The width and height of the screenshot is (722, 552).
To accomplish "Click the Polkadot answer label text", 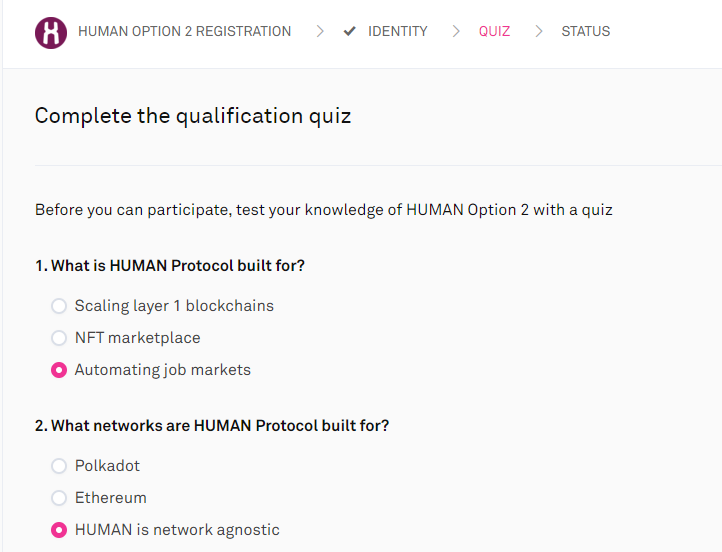I will (107, 466).
